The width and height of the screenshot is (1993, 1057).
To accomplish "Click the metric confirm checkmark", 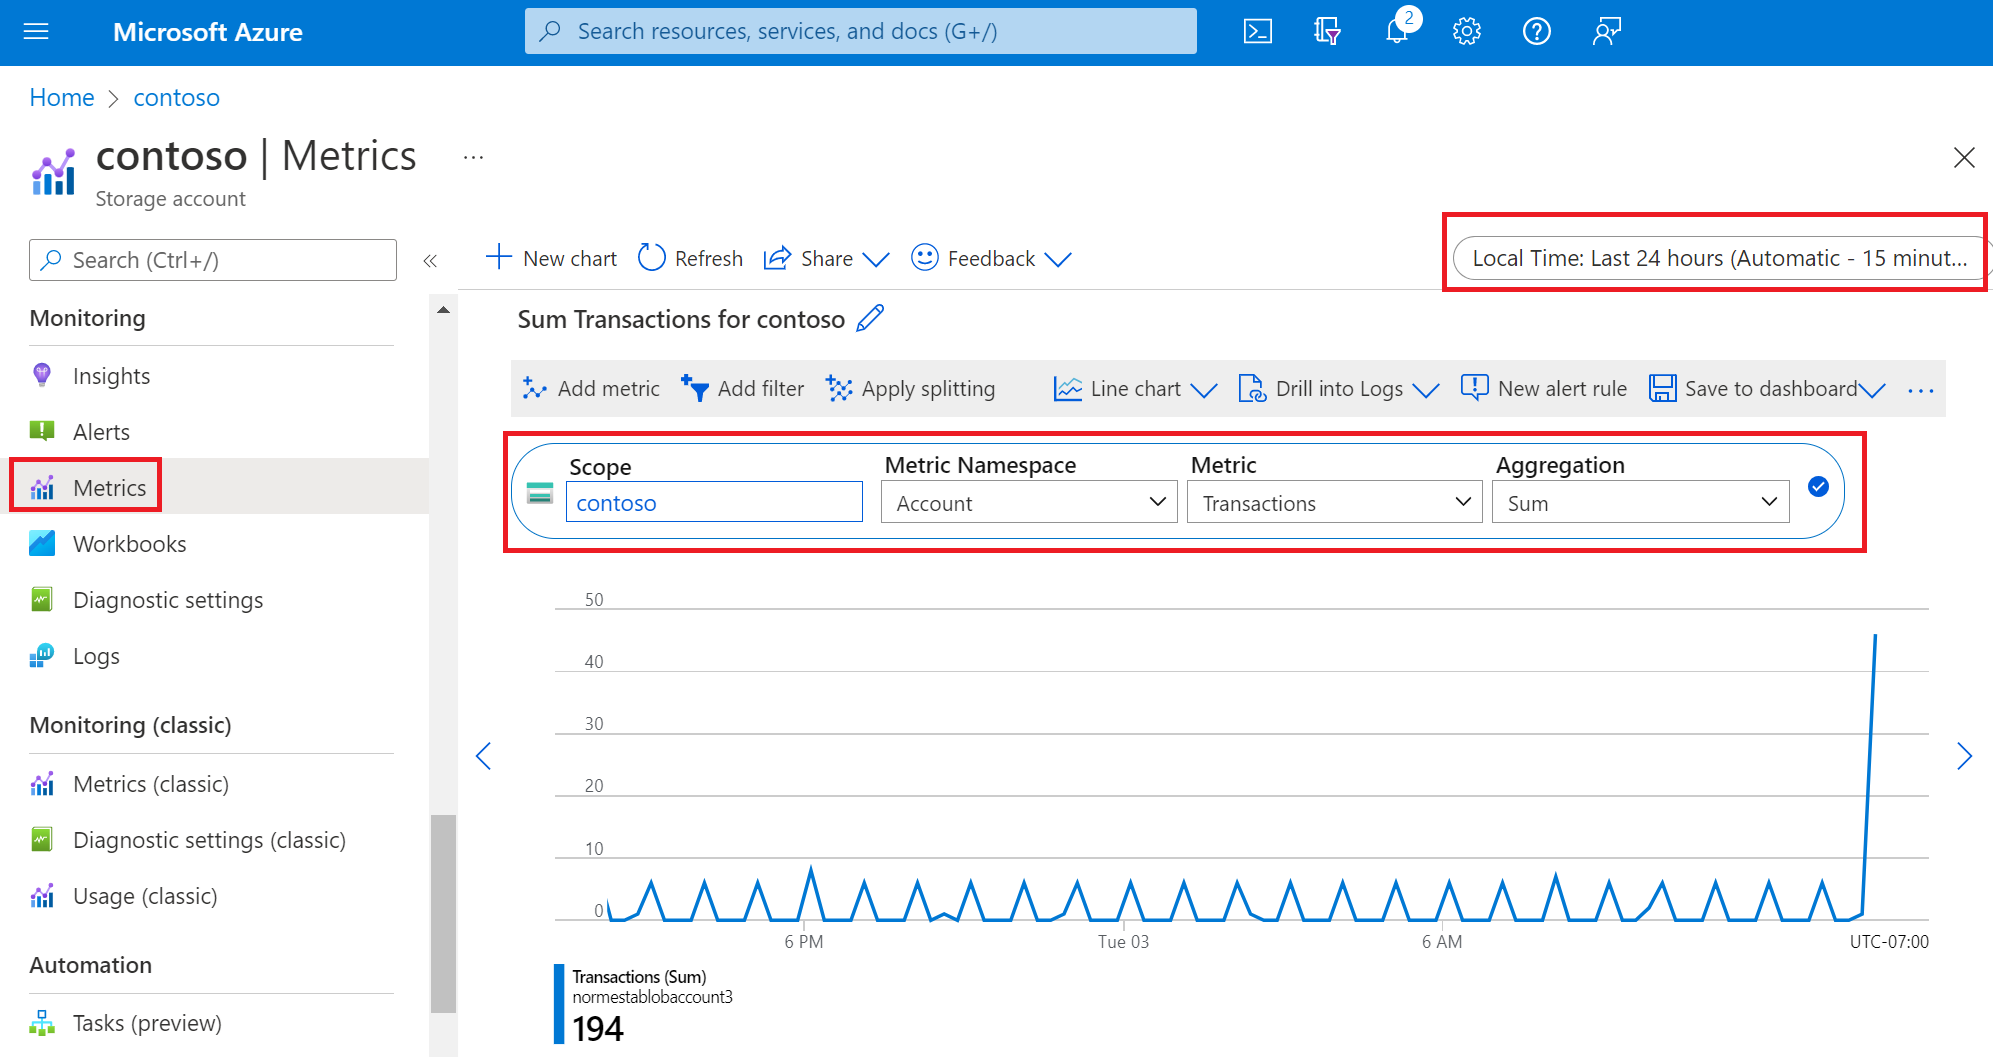I will click(1818, 487).
